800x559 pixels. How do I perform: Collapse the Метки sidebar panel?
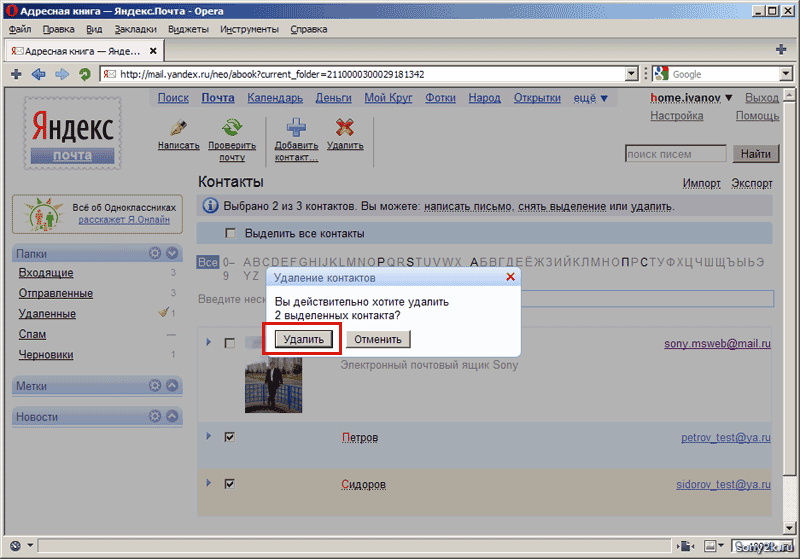tap(172, 386)
